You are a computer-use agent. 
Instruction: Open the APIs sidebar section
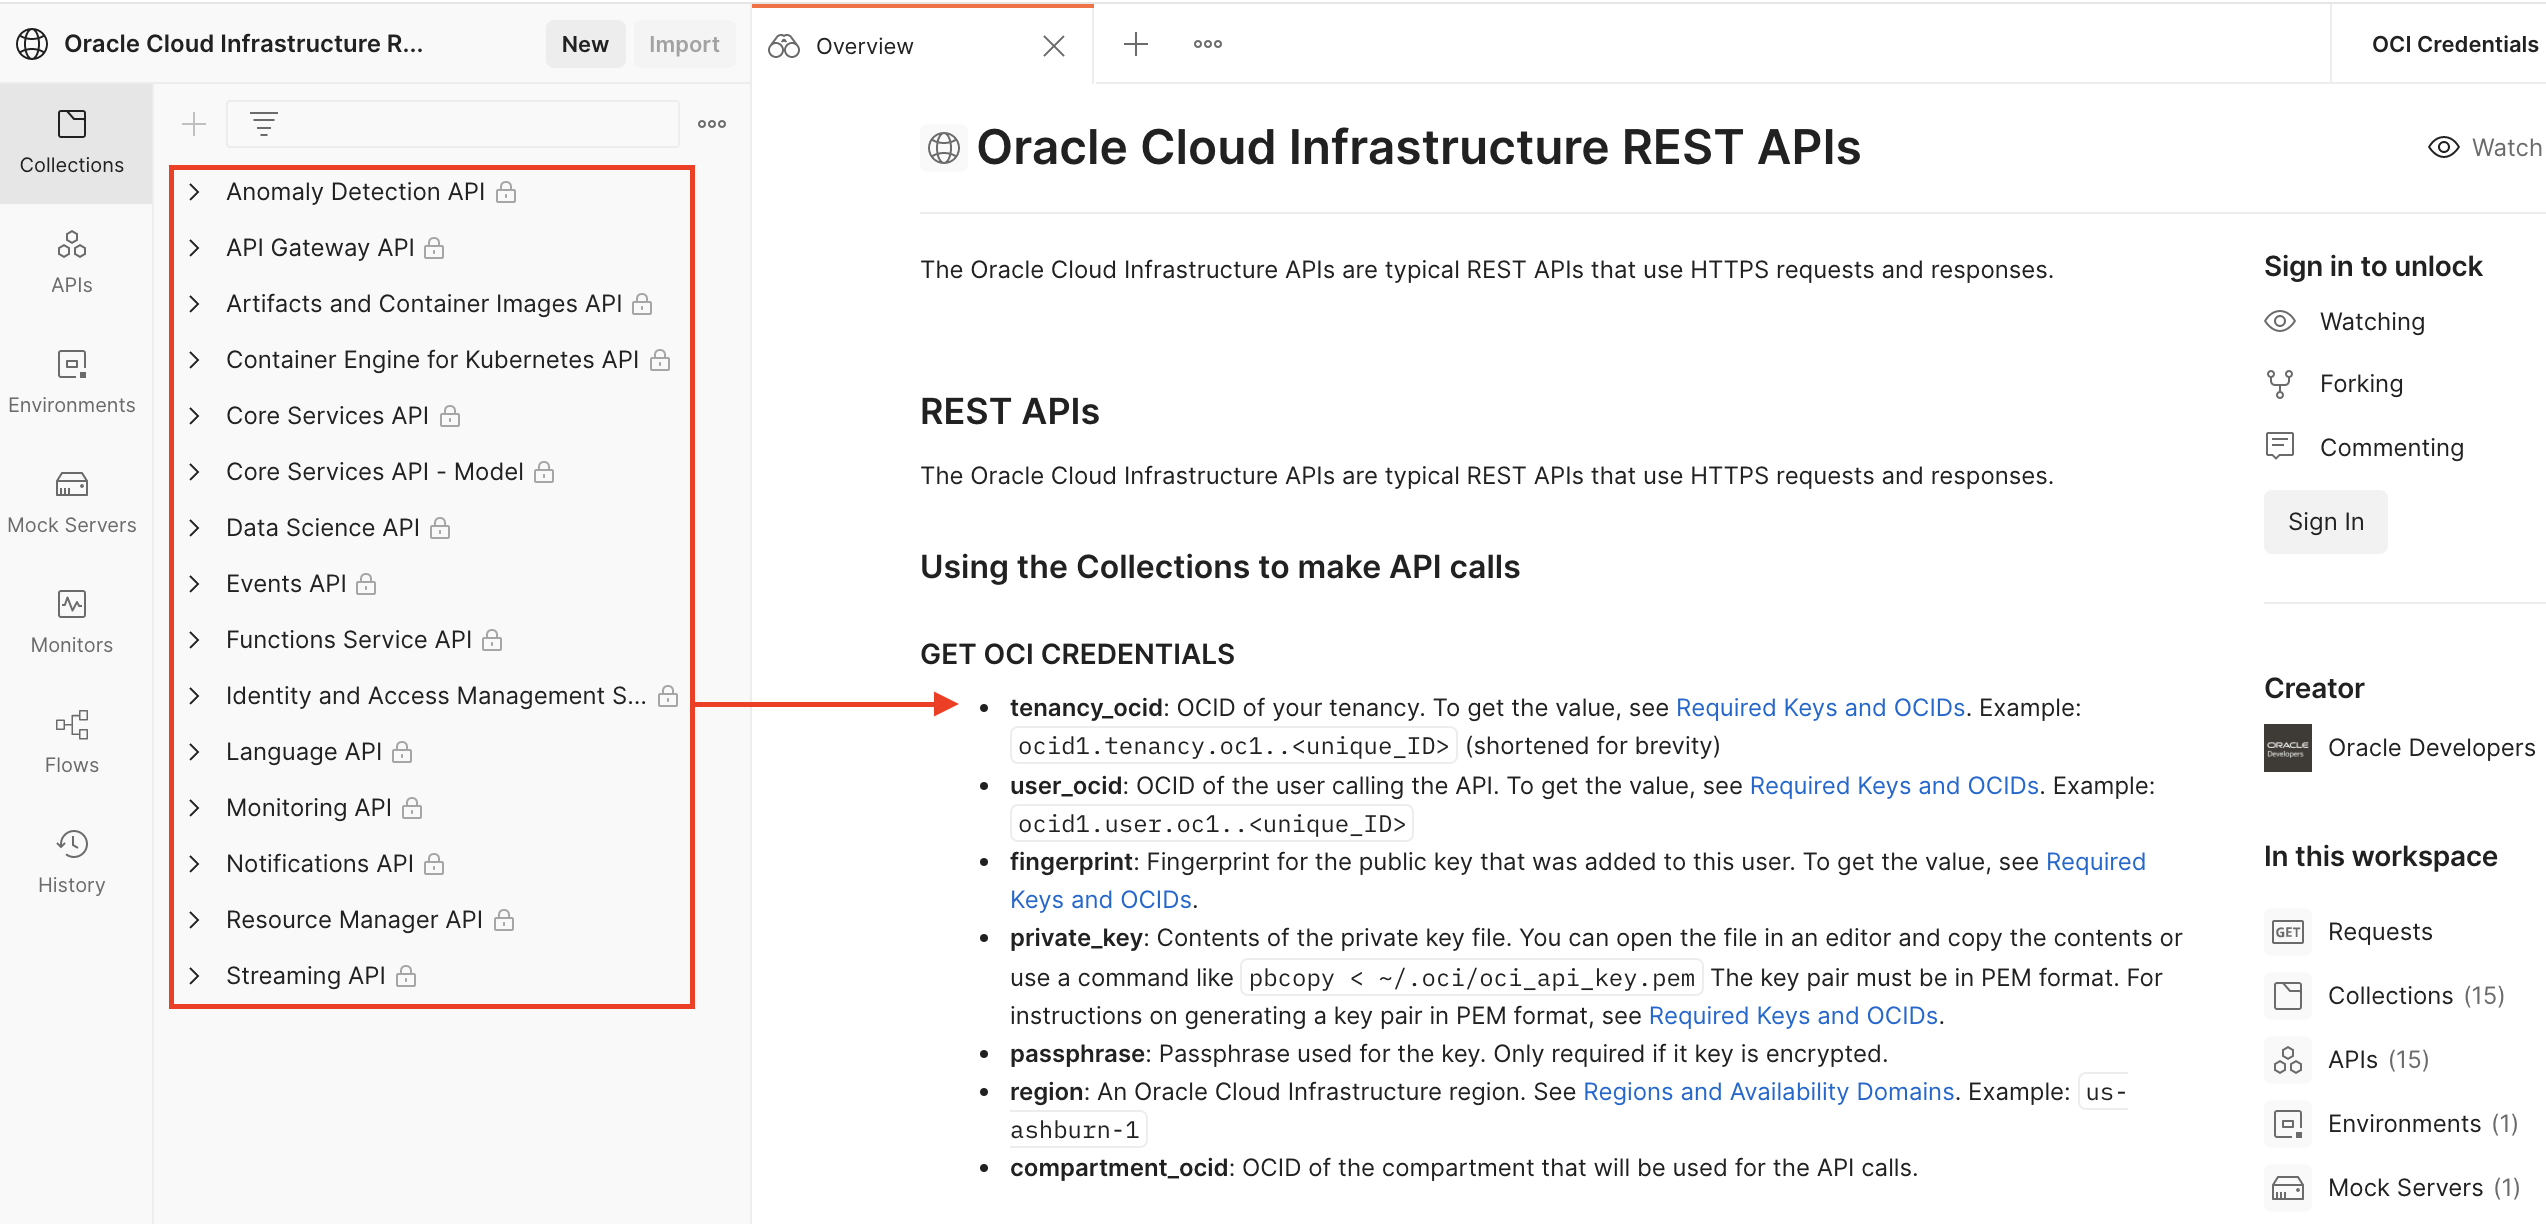click(72, 262)
